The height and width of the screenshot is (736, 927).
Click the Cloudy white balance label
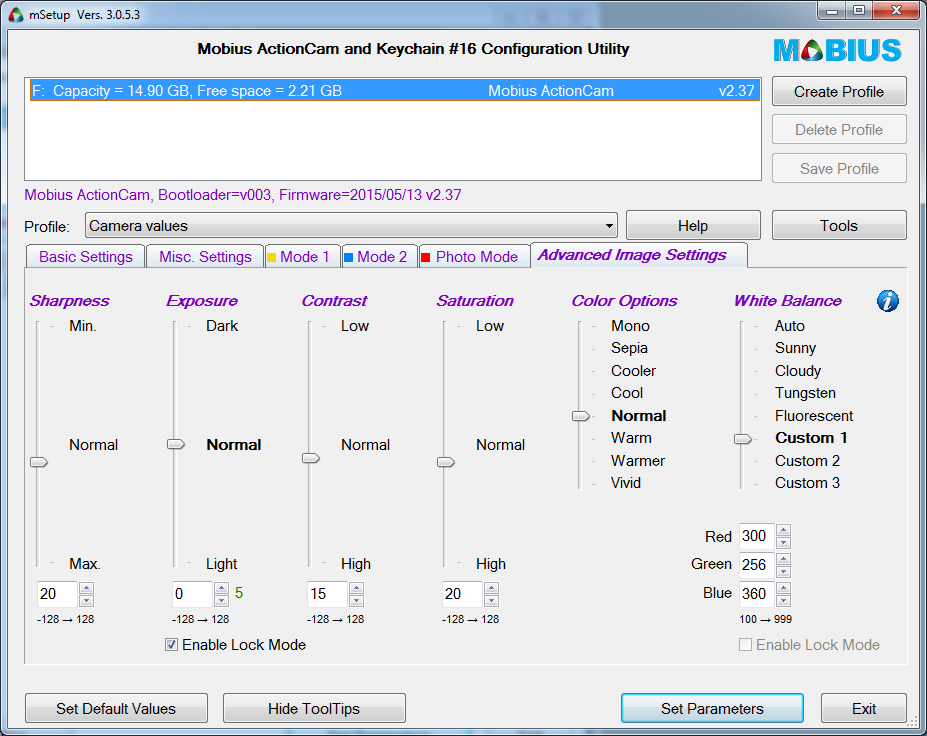click(x=798, y=371)
